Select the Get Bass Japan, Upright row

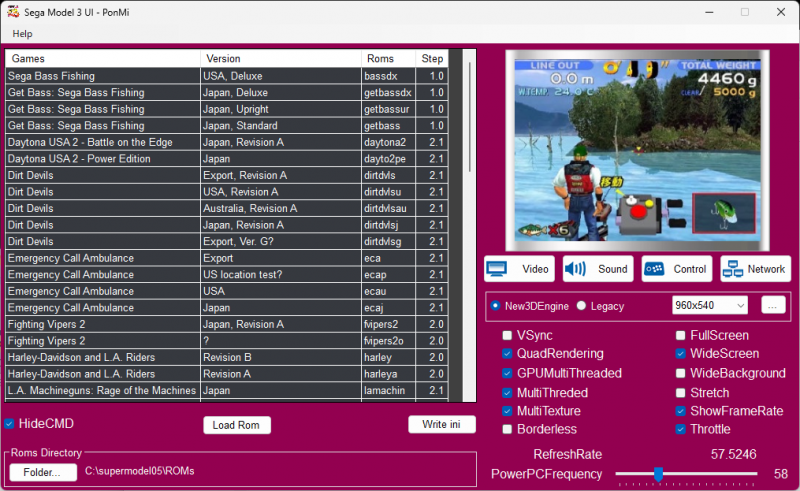pyautogui.click(x=227, y=109)
